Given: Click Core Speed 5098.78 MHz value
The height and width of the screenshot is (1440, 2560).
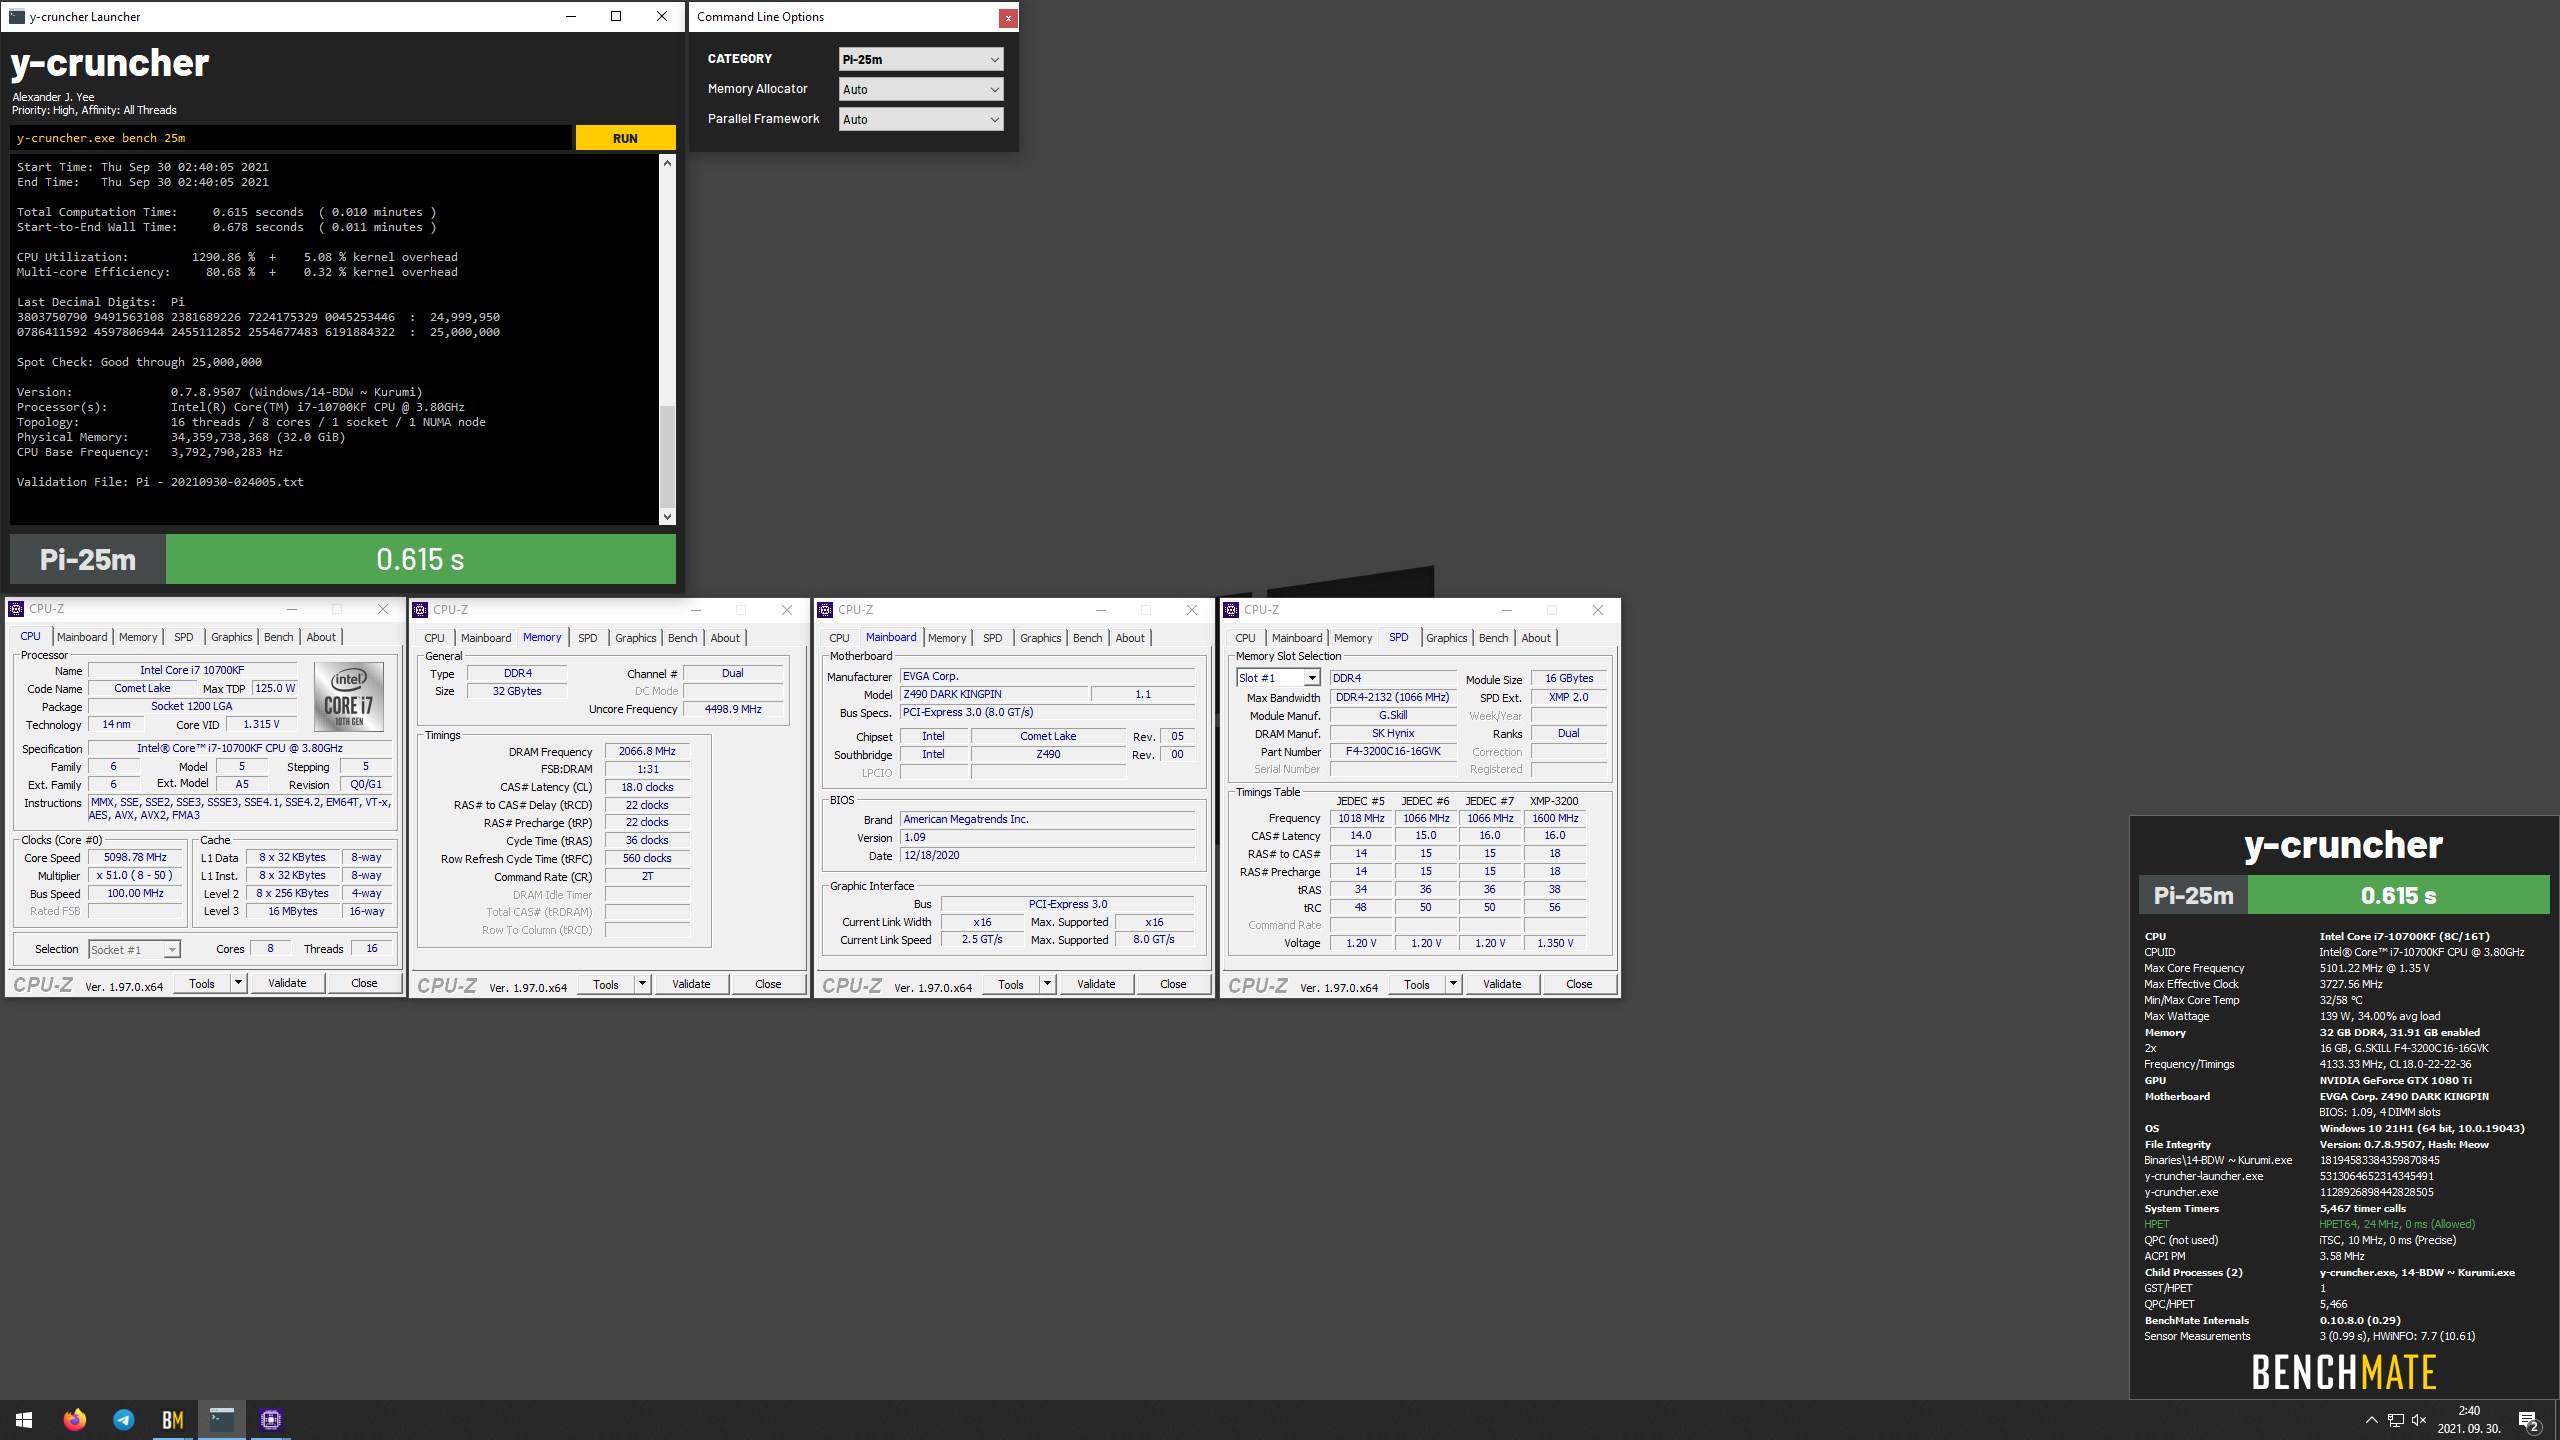Looking at the screenshot, I should click(135, 857).
